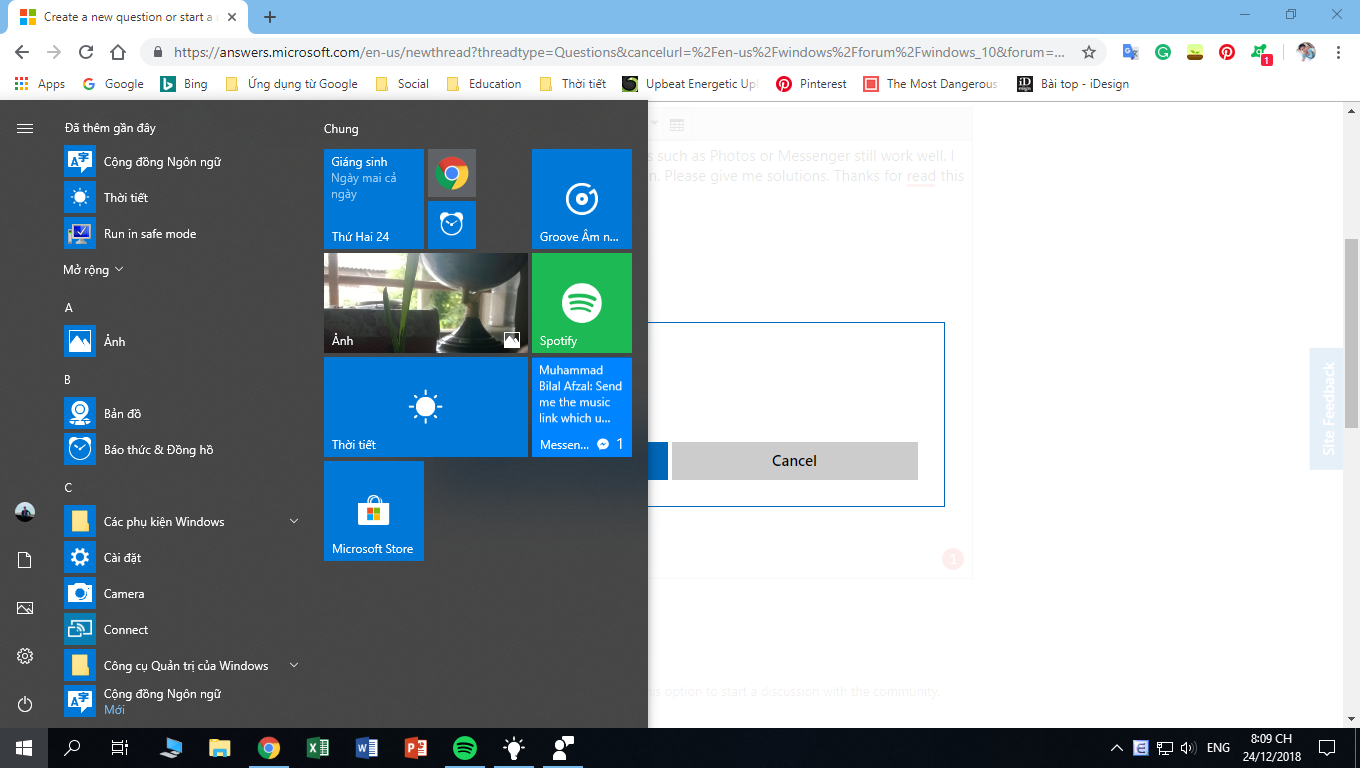Open the Thời tiết bookmarks folder
The image size is (1360, 768).
pyautogui.click(x=573, y=84)
